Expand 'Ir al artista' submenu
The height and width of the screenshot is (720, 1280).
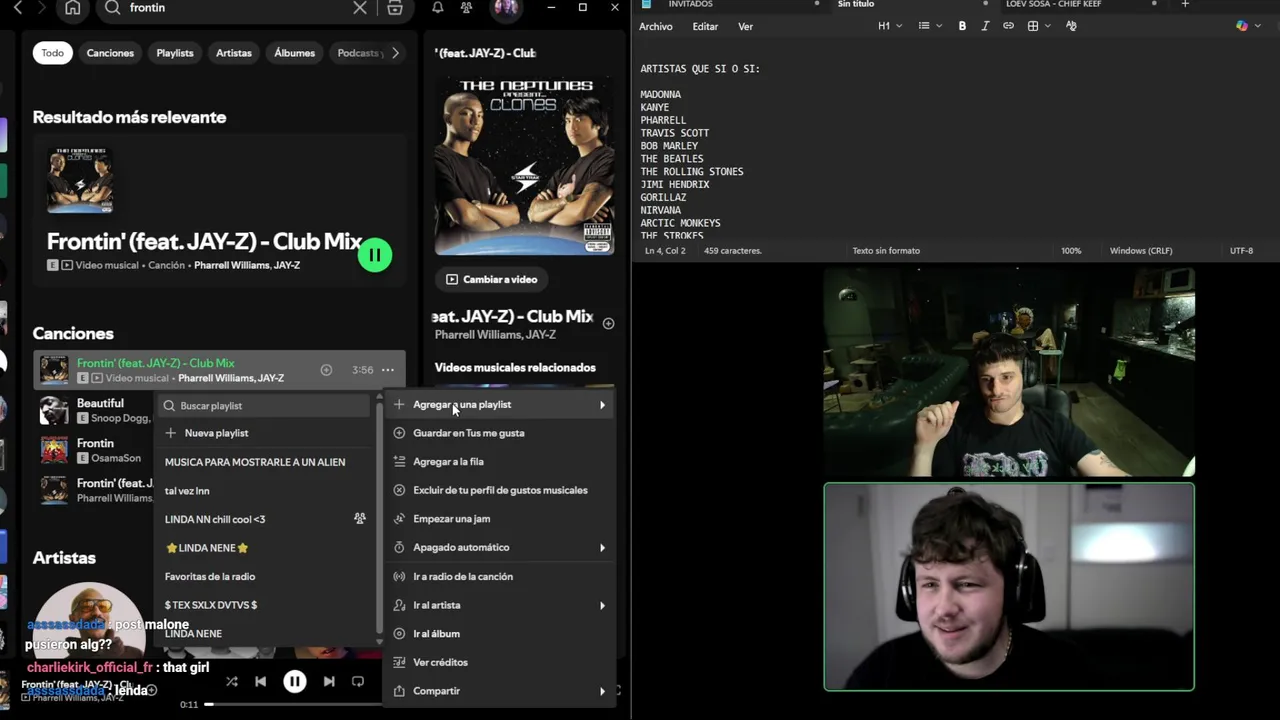(500, 605)
